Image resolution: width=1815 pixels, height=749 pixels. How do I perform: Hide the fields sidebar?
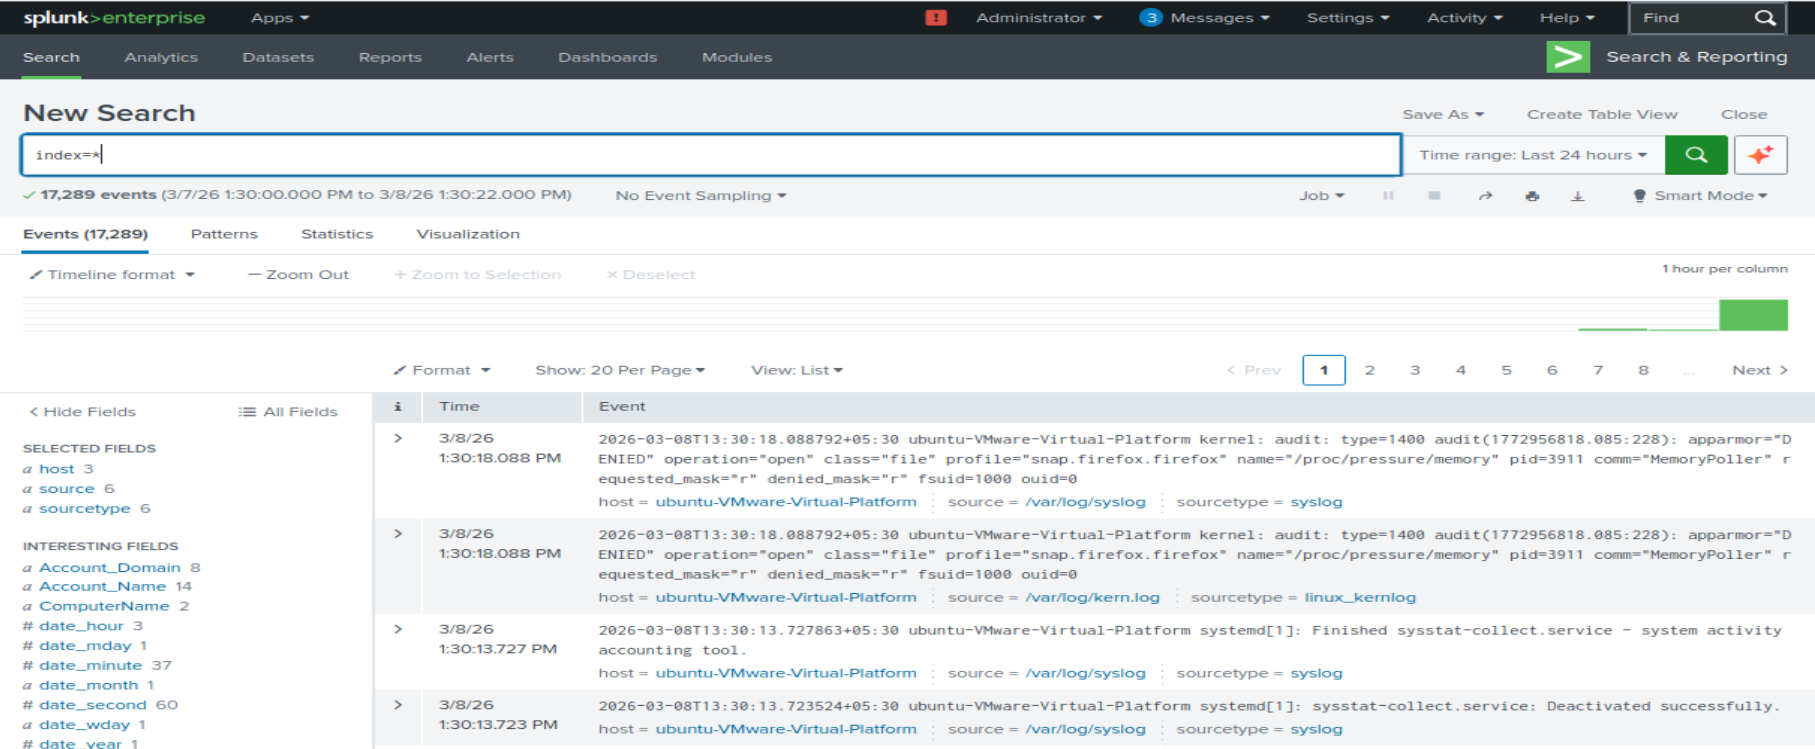(82, 412)
